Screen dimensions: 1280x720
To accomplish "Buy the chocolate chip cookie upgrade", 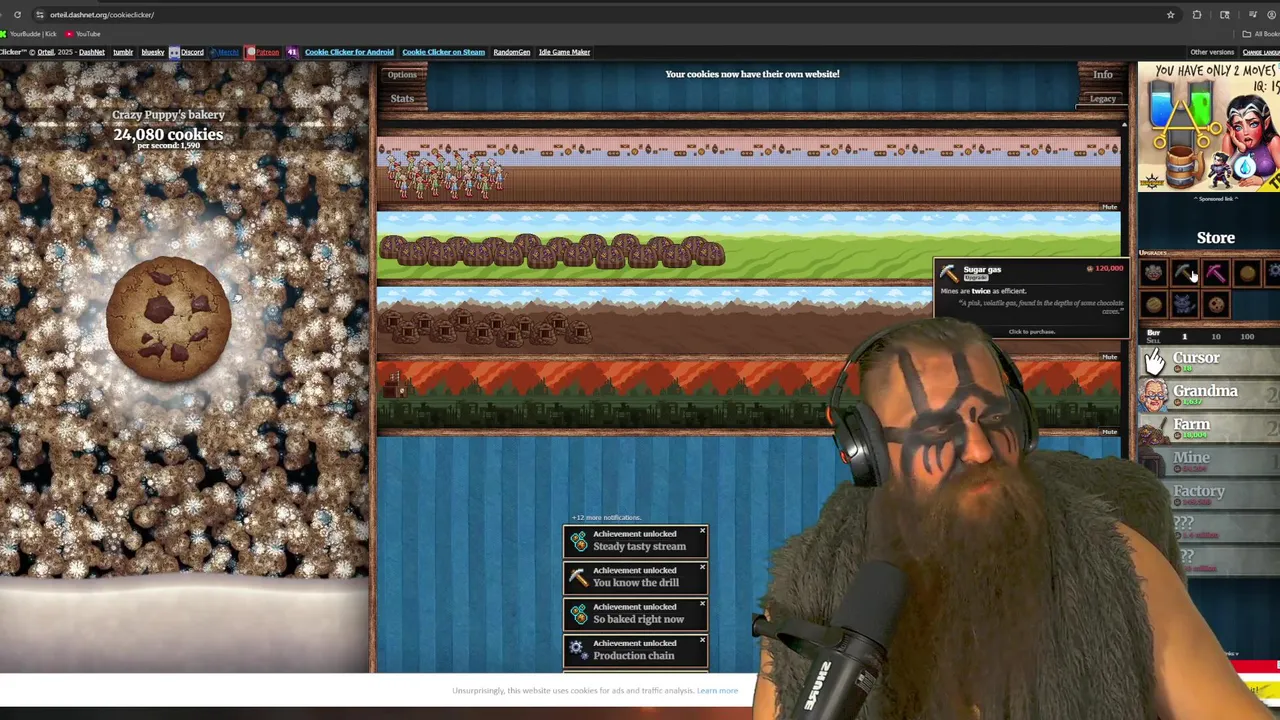I will point(1215,304).
